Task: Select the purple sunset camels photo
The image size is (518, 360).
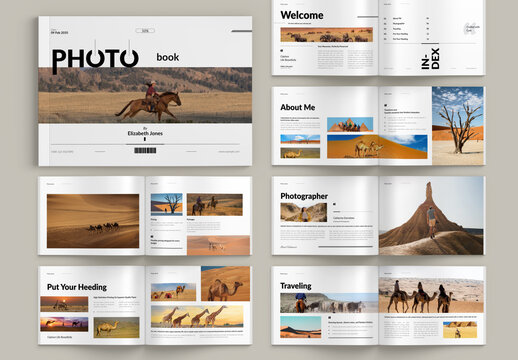Action: point(64,324)
